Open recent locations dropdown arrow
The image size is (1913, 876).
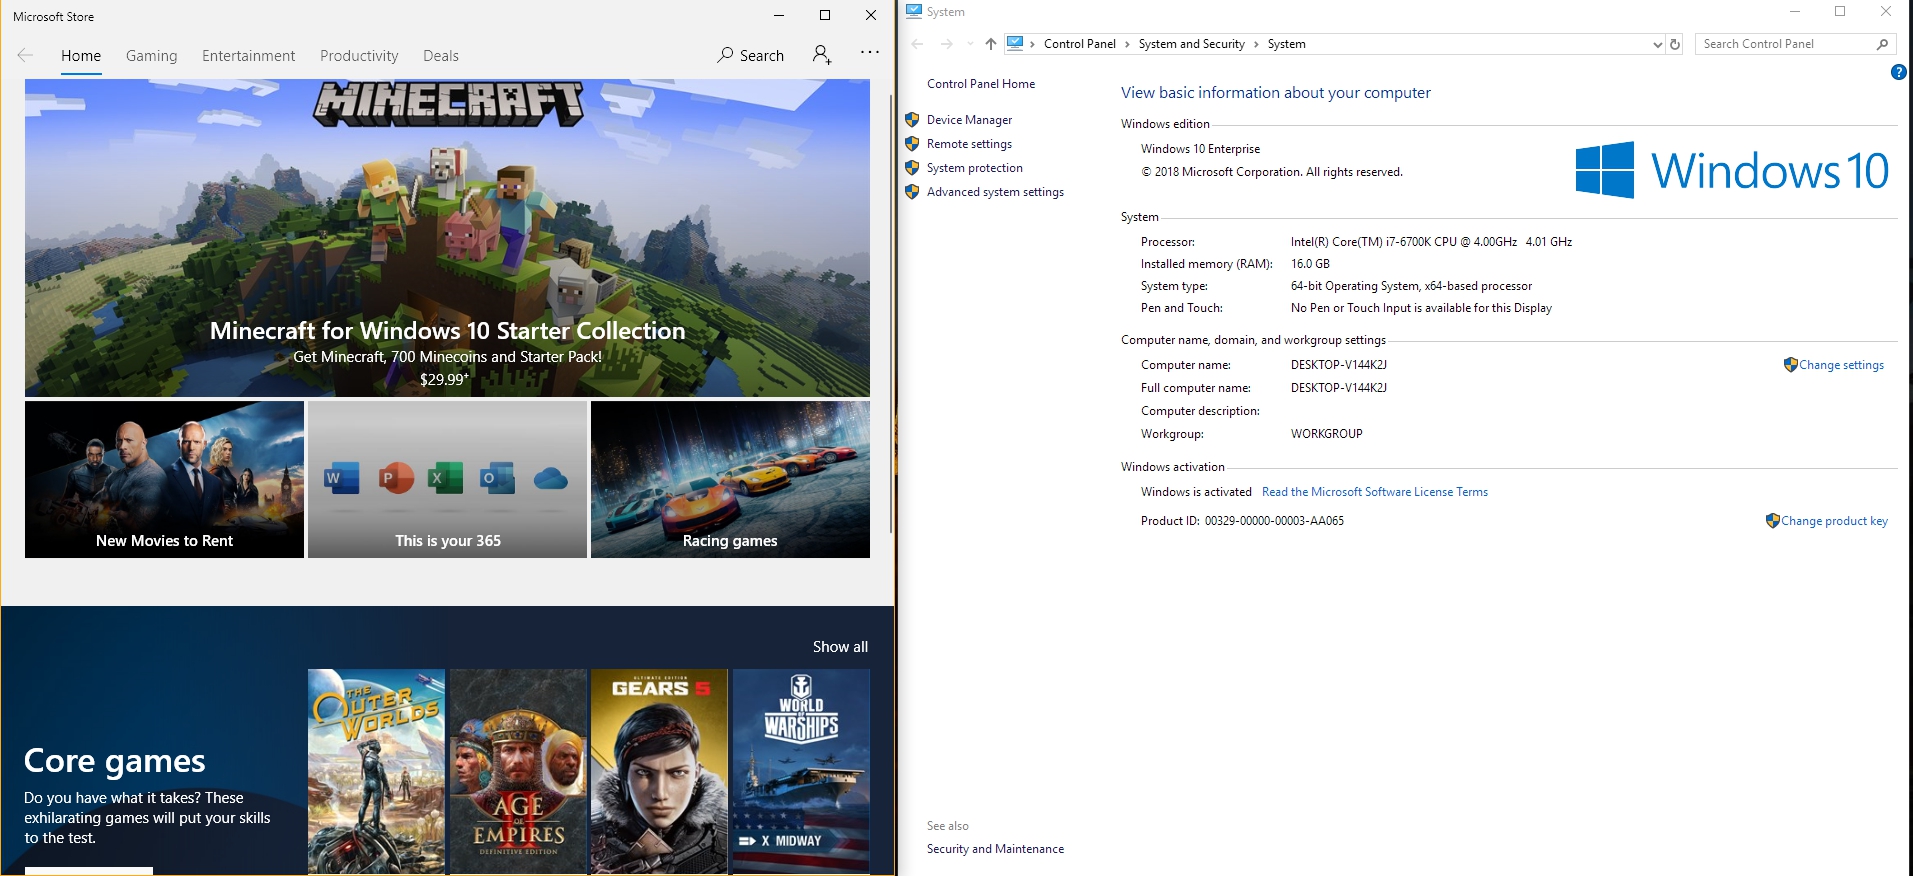pos(970,44)
